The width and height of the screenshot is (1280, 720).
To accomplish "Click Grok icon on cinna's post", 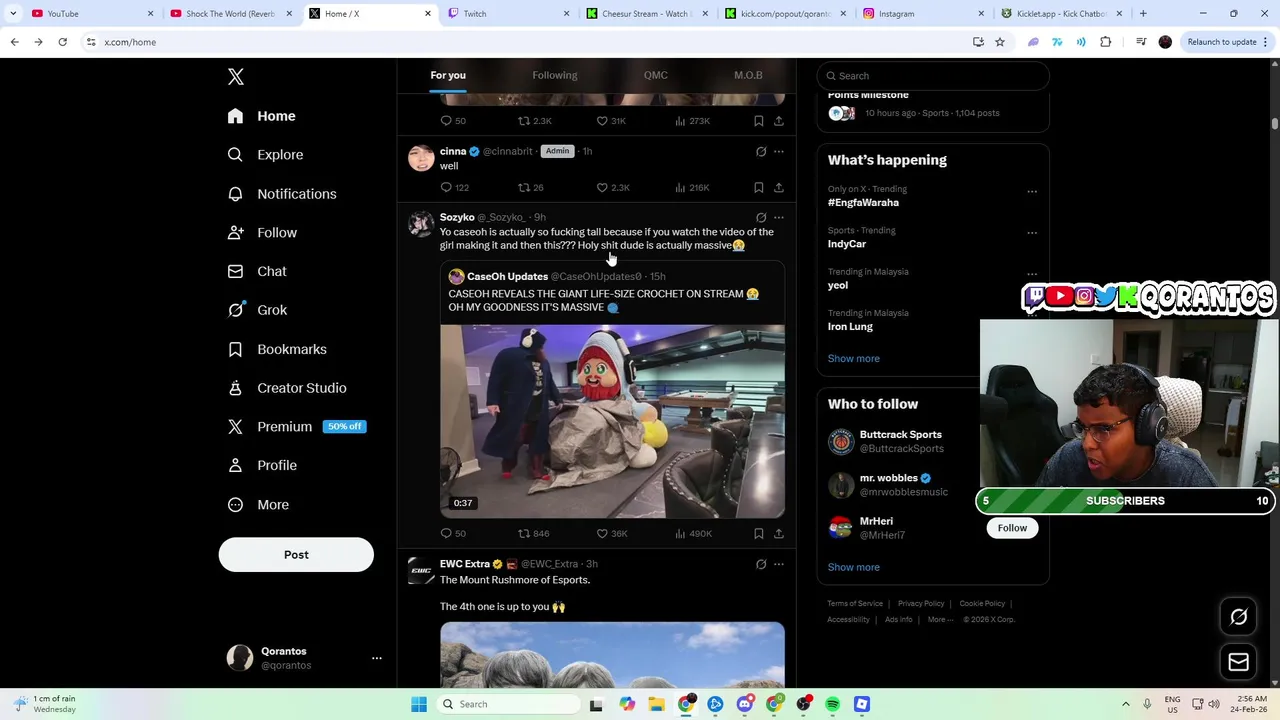I will click(761, 152).
